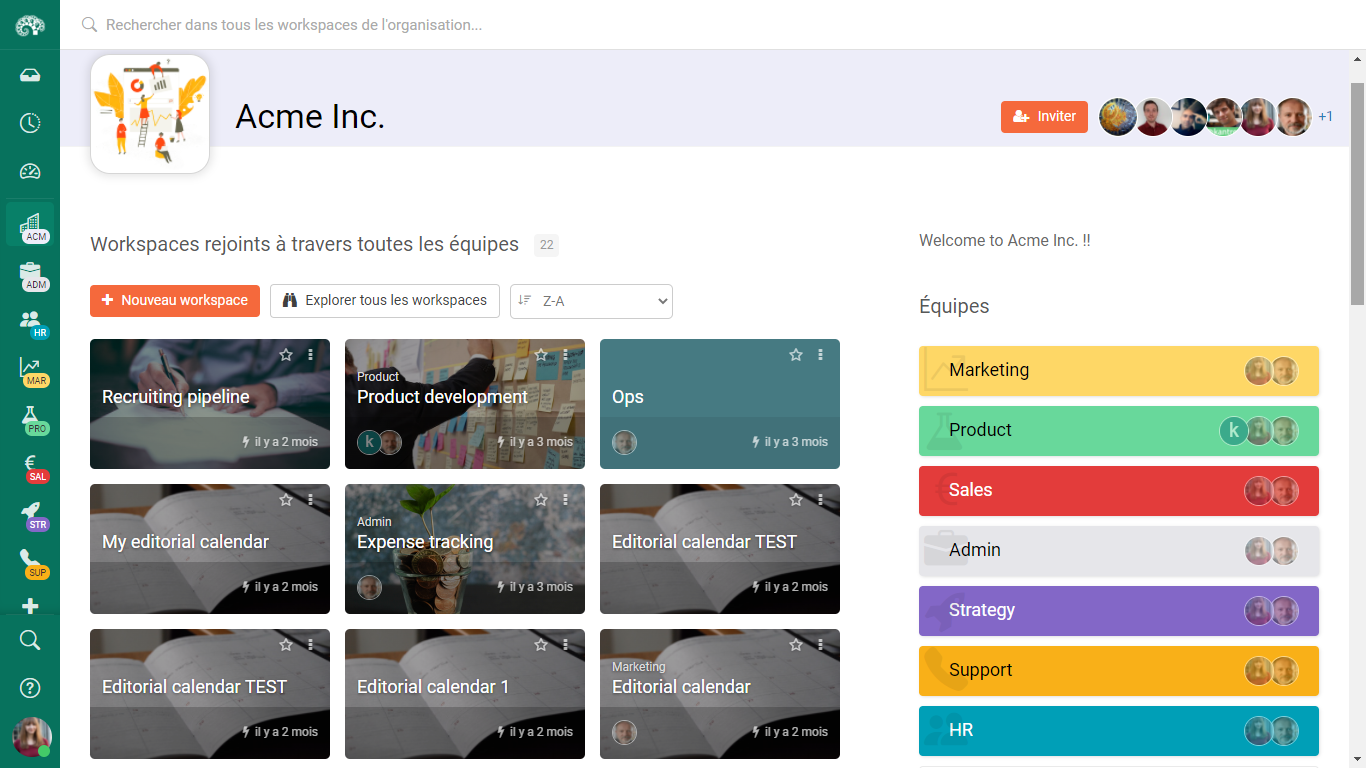
Task: Click the Inviter button
Action: click(x=1044, y=116)
